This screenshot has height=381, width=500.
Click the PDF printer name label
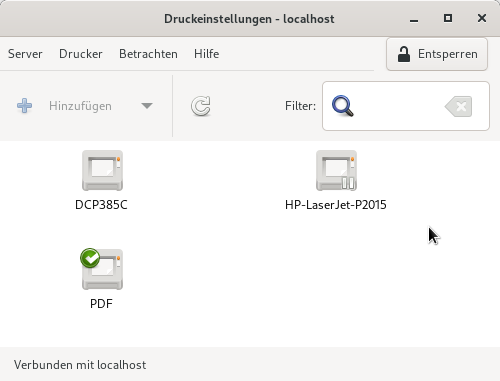[101, 304]
